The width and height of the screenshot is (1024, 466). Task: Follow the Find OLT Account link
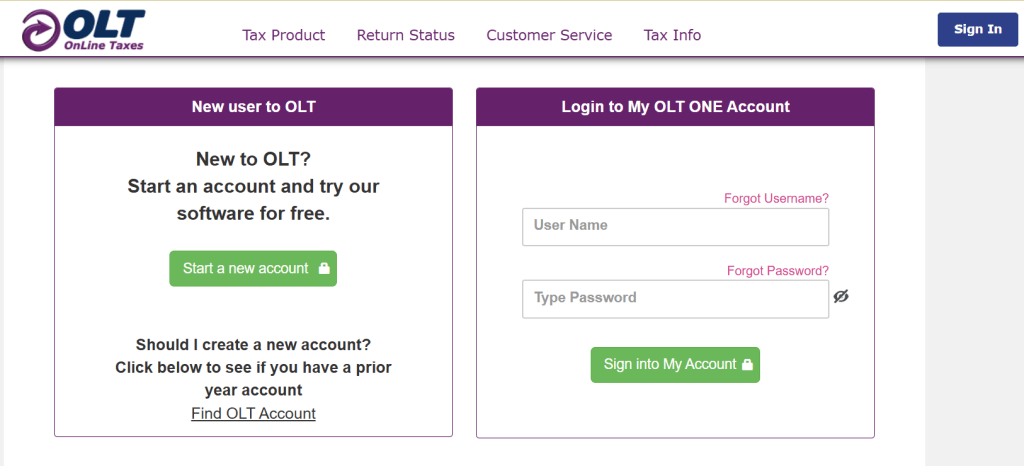253,413
